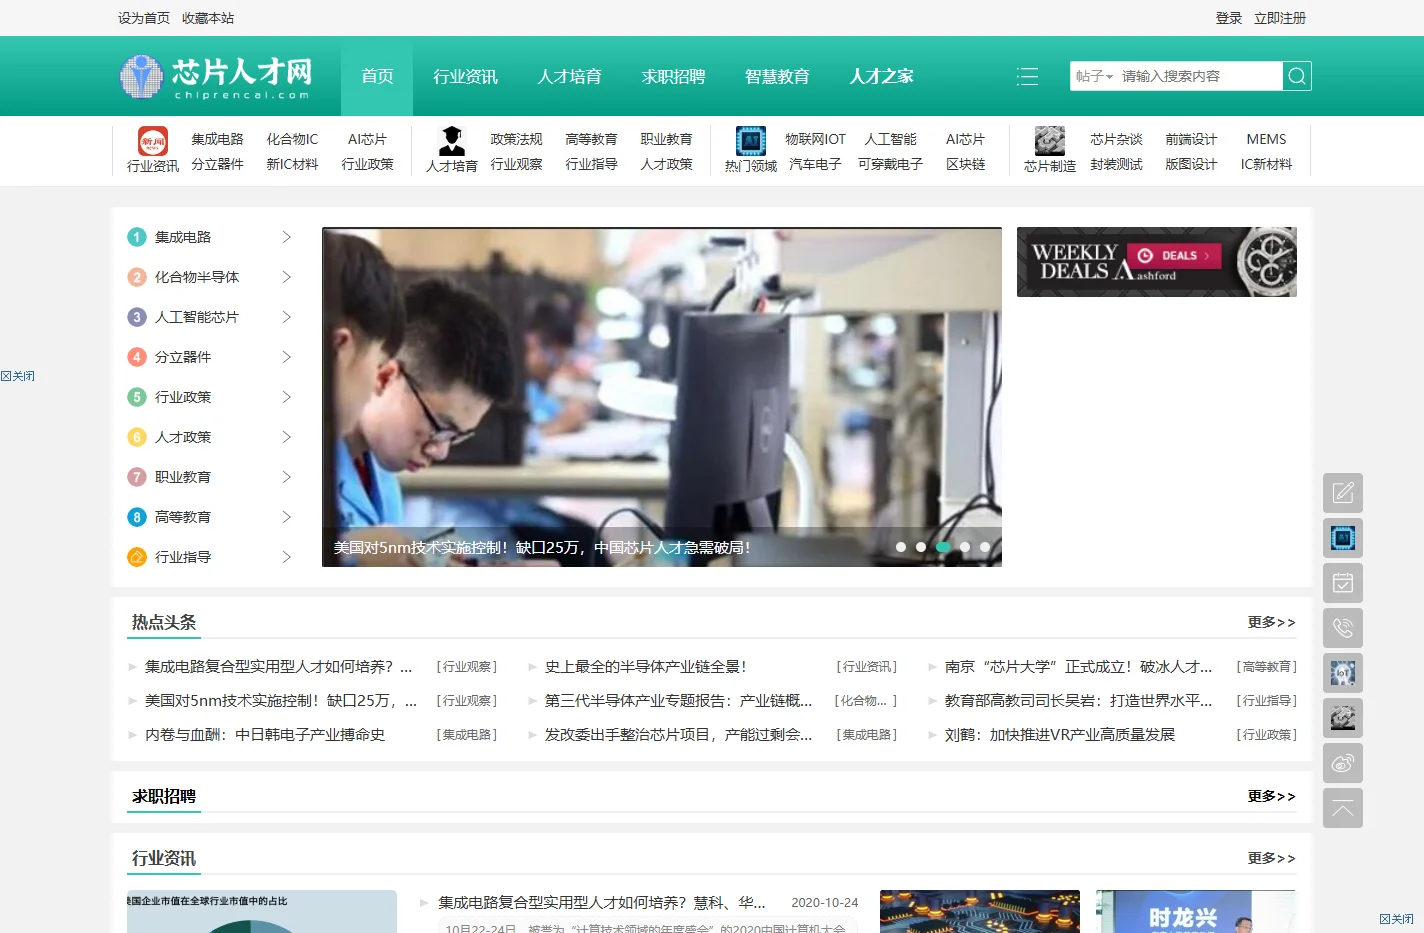Click the pencil edit icon in right sidebar

(x=1343, y=493)
